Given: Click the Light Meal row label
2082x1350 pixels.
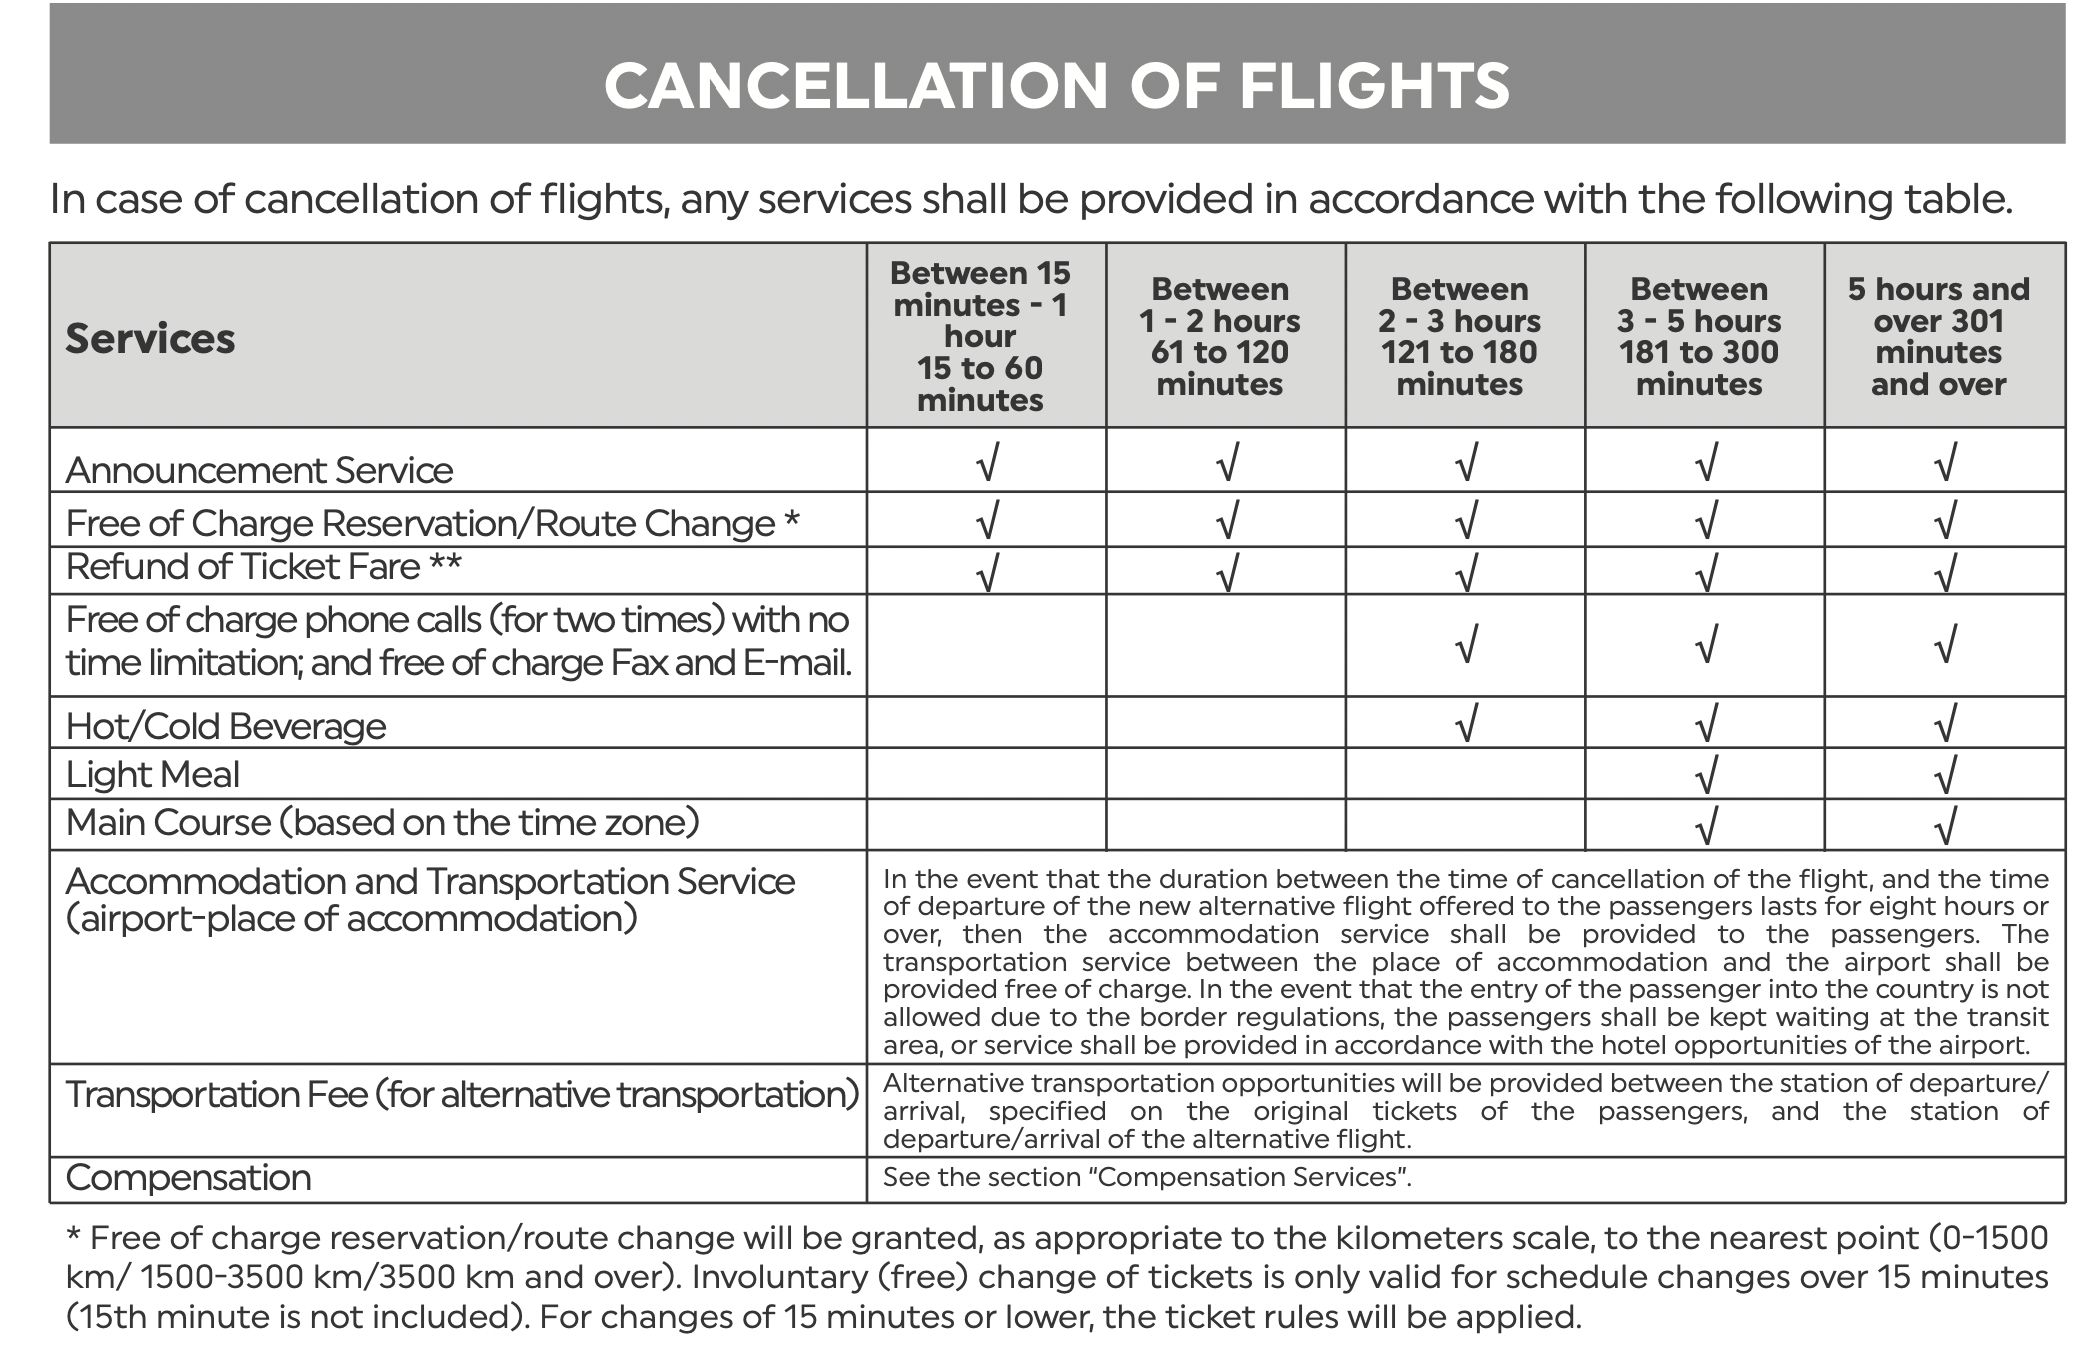Looking at the screenshot, I should coord(152,774).
